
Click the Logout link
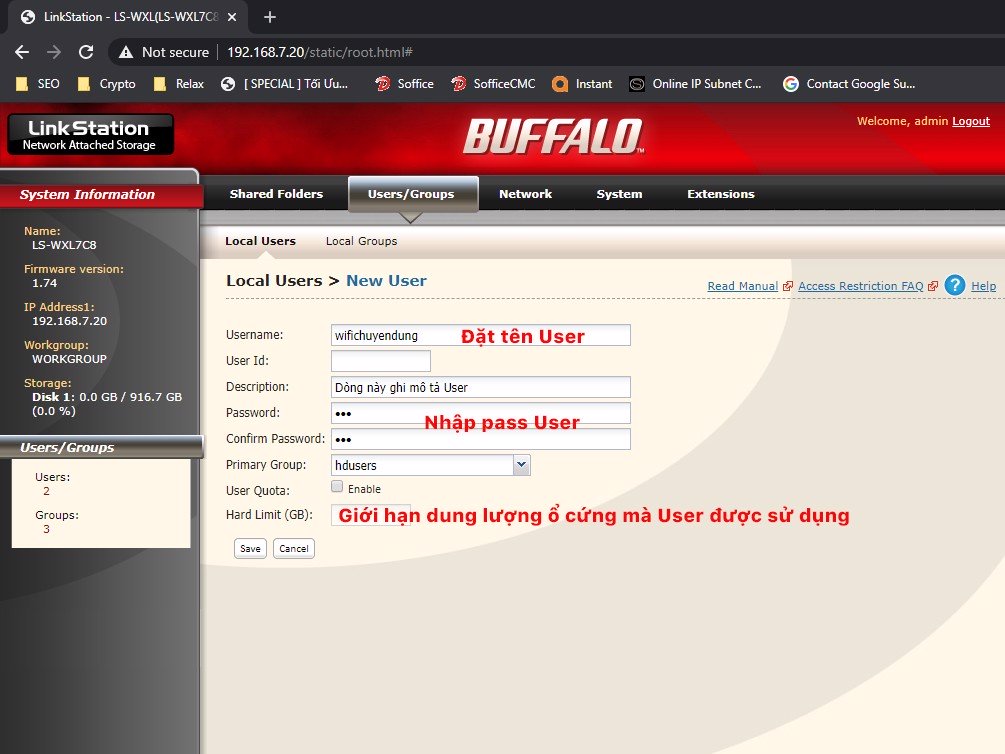click(x=970, y=121)
